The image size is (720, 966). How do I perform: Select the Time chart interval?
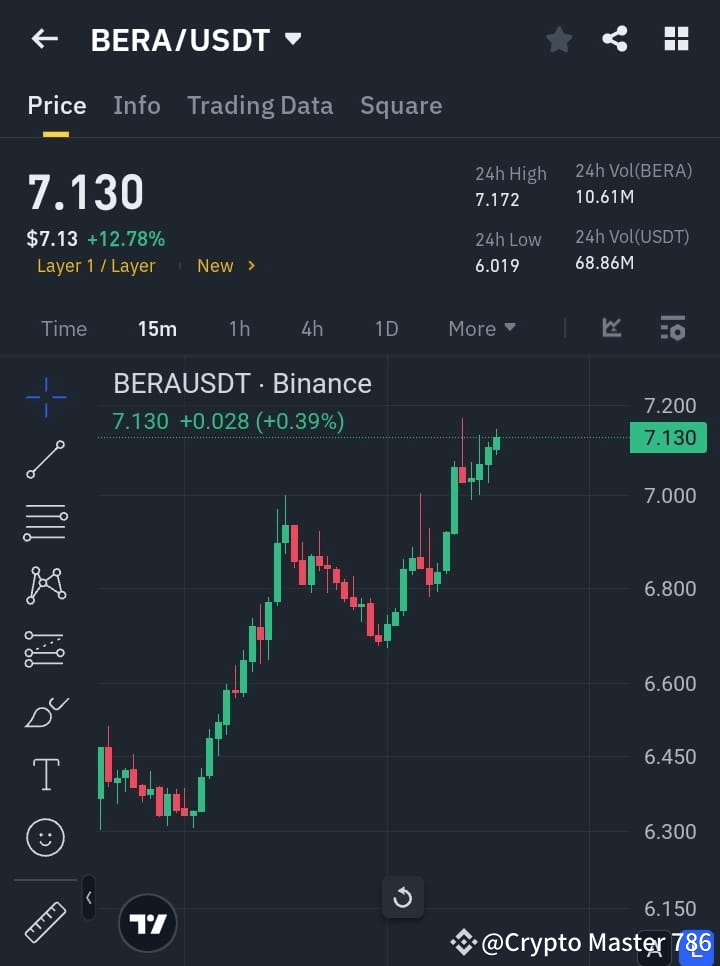[x=64, y=328]
